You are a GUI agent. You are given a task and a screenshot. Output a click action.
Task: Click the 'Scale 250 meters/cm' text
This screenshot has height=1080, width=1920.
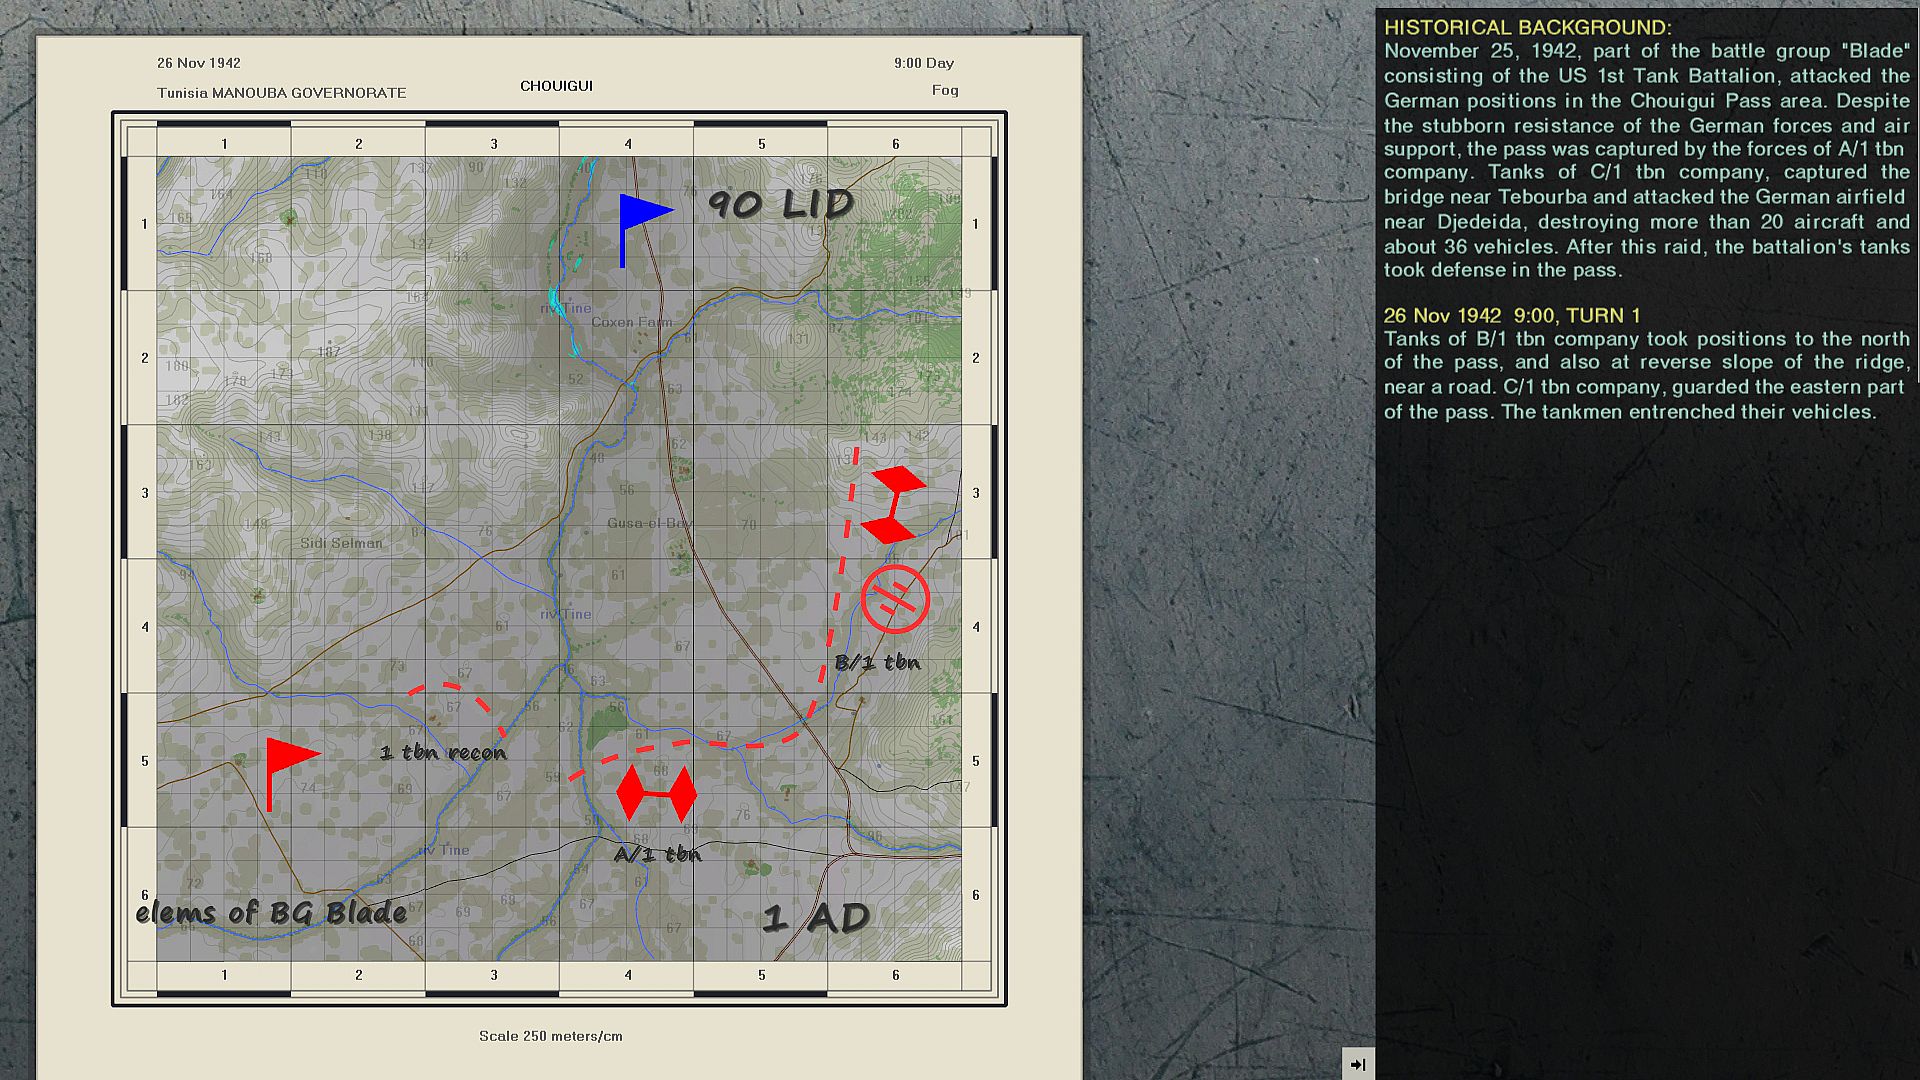[x=550, y=1036]
